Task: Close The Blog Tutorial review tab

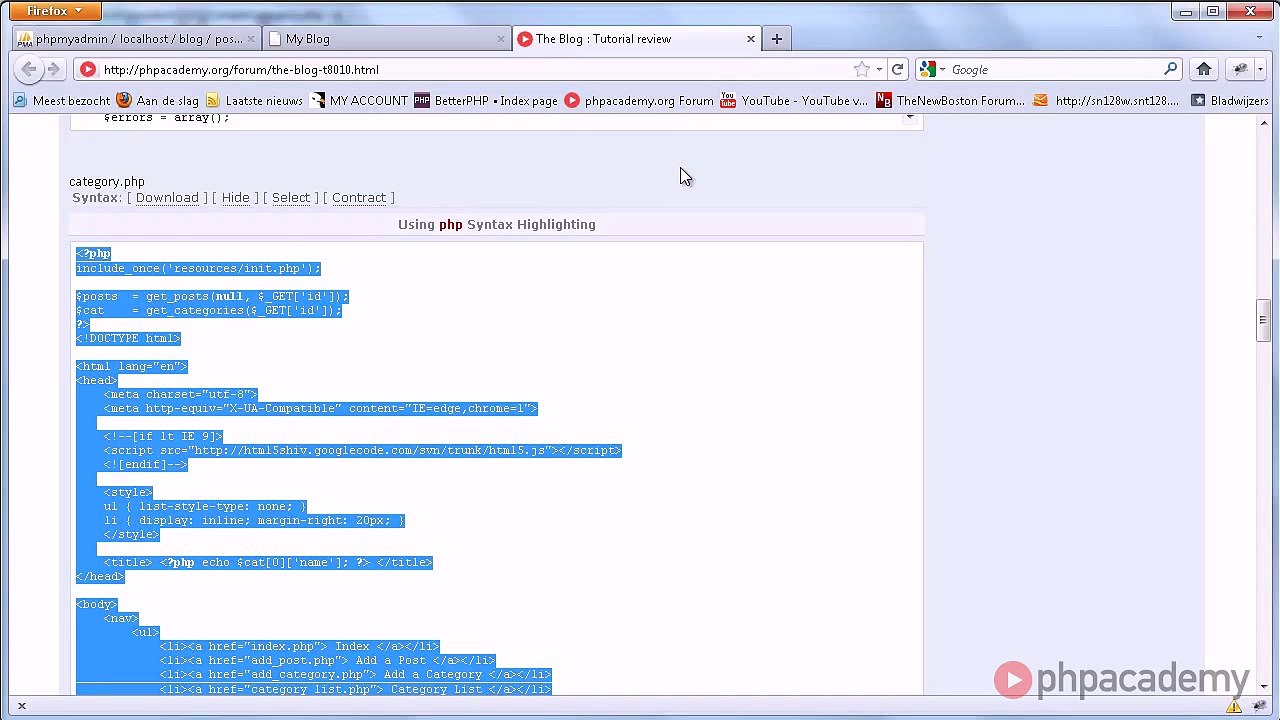Action: click(x=751, y=39)
